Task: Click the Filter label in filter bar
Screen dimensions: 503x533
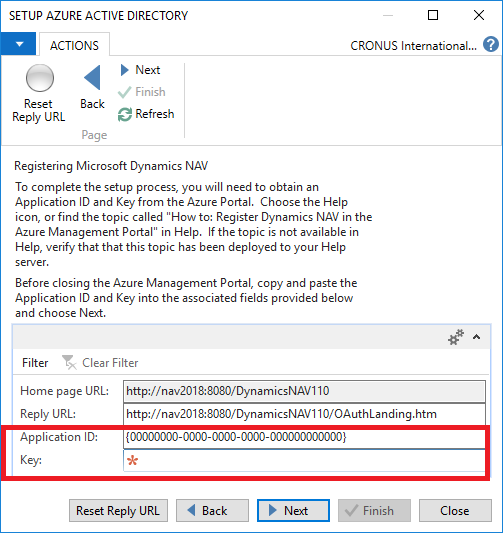Action: point(35,363)
